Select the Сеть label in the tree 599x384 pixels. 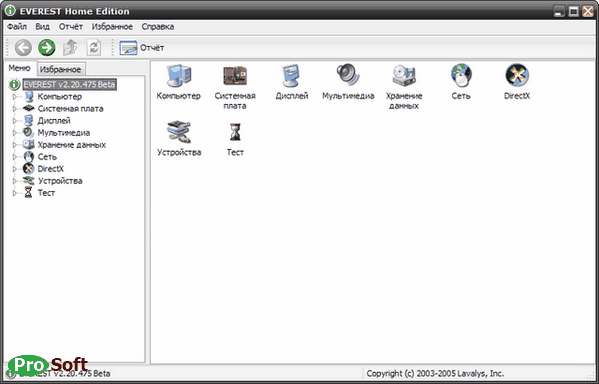click(47, 157)
